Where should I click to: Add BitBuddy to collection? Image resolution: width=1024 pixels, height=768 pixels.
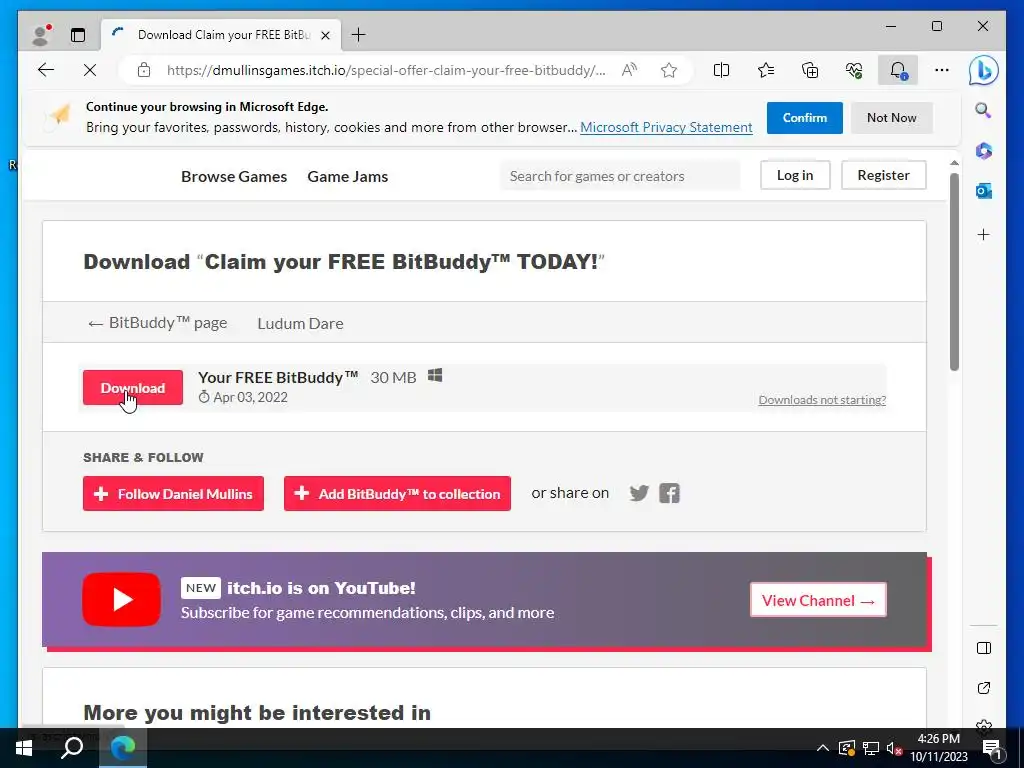(397, 494)
